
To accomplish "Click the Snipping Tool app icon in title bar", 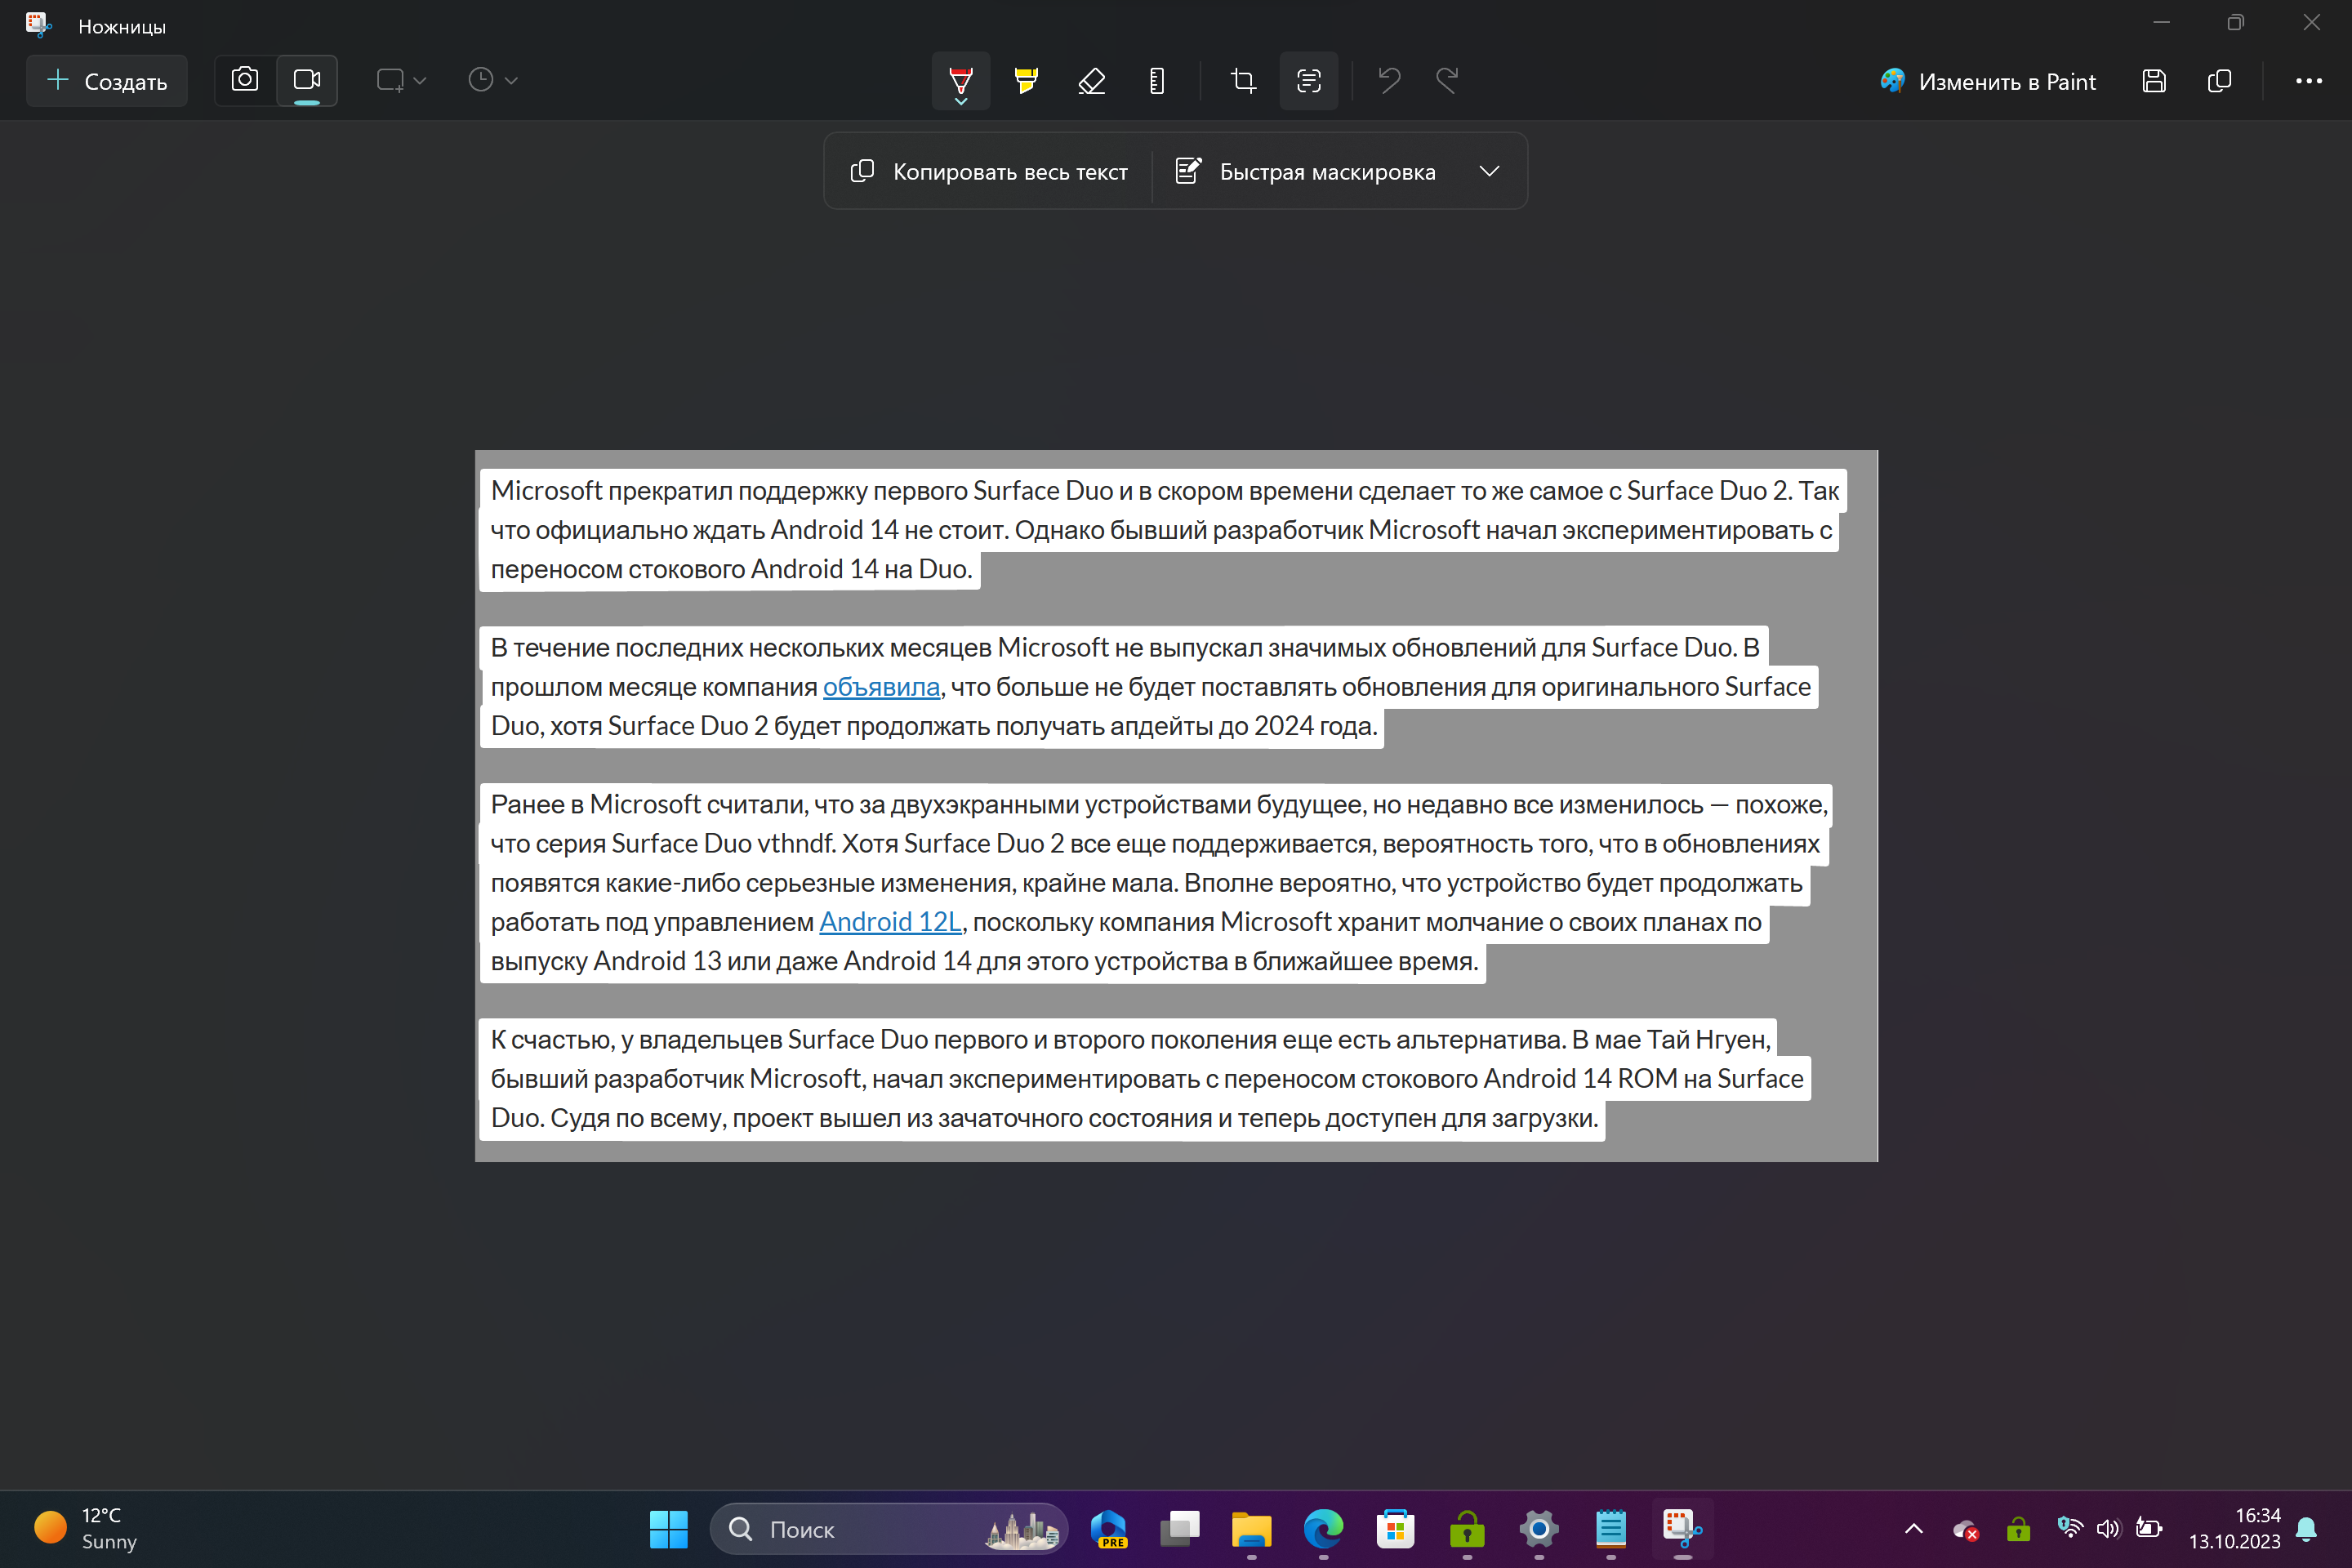I will 38,25.
